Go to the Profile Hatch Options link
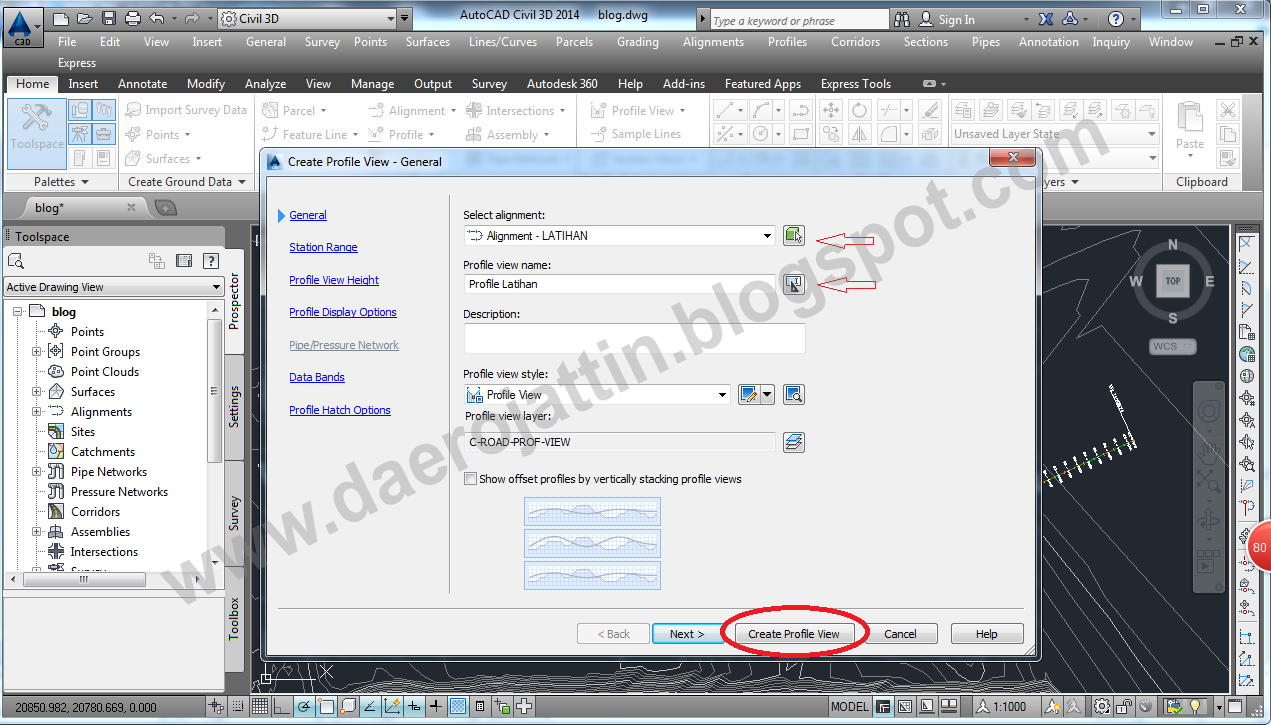Viewport: 1271px width, 725px height. (340, 410)
